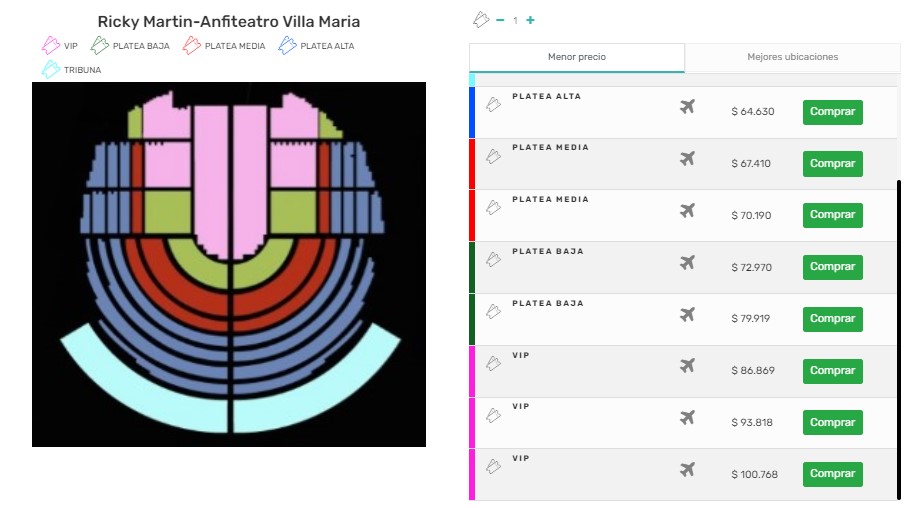Image resolution: width=920 pixels, height=508 pixels.
Task: Select the pink VIP center block on map
Action: coord(210,170)
